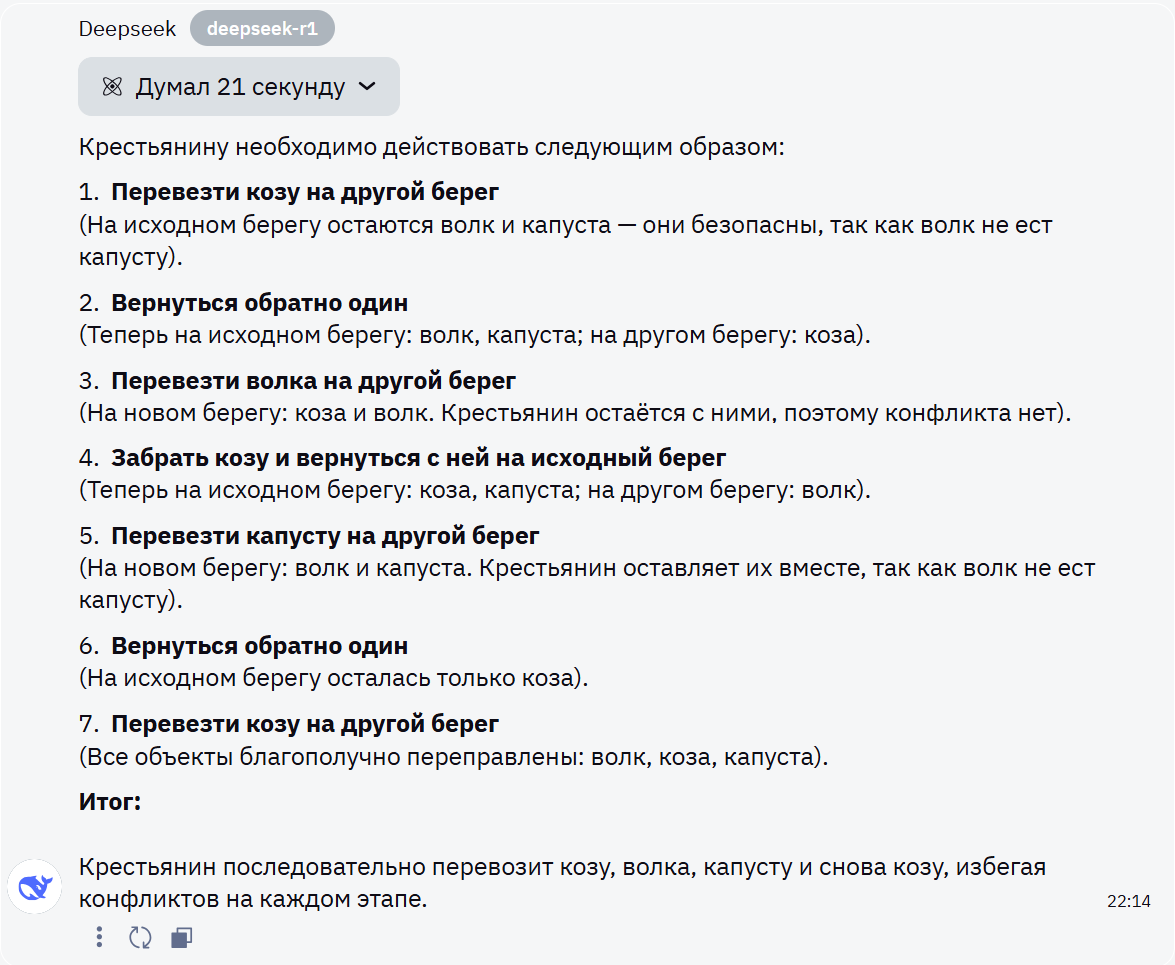1175x965 pixels.
Task: Click the DeepSeek whale avatar
Action: tap(34, 886)
